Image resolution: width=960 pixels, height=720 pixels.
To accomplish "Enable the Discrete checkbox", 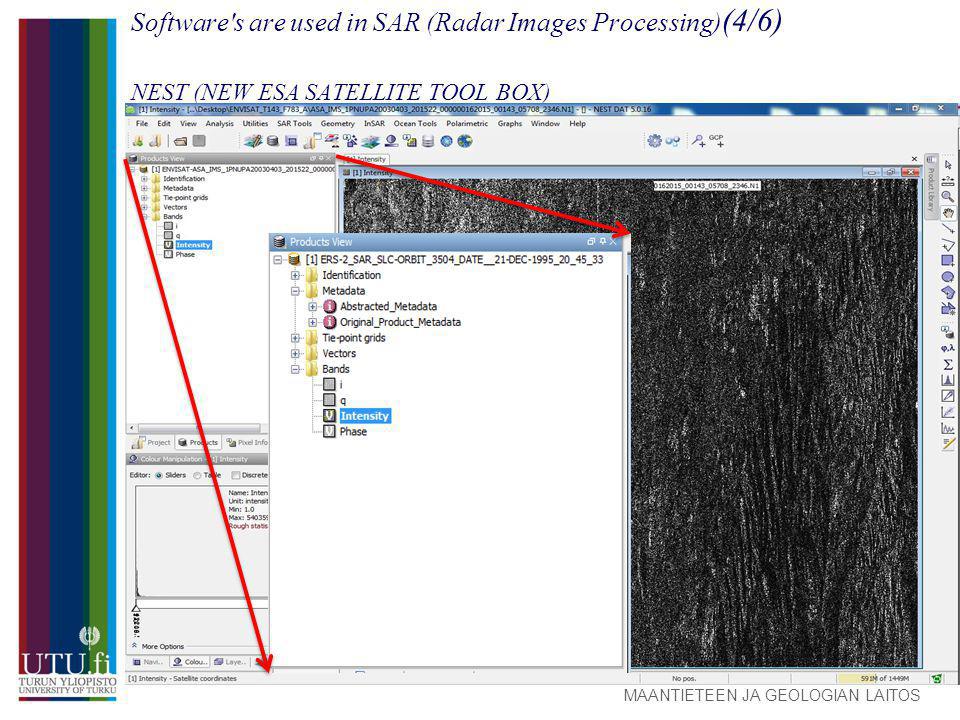I will (235, 475).
